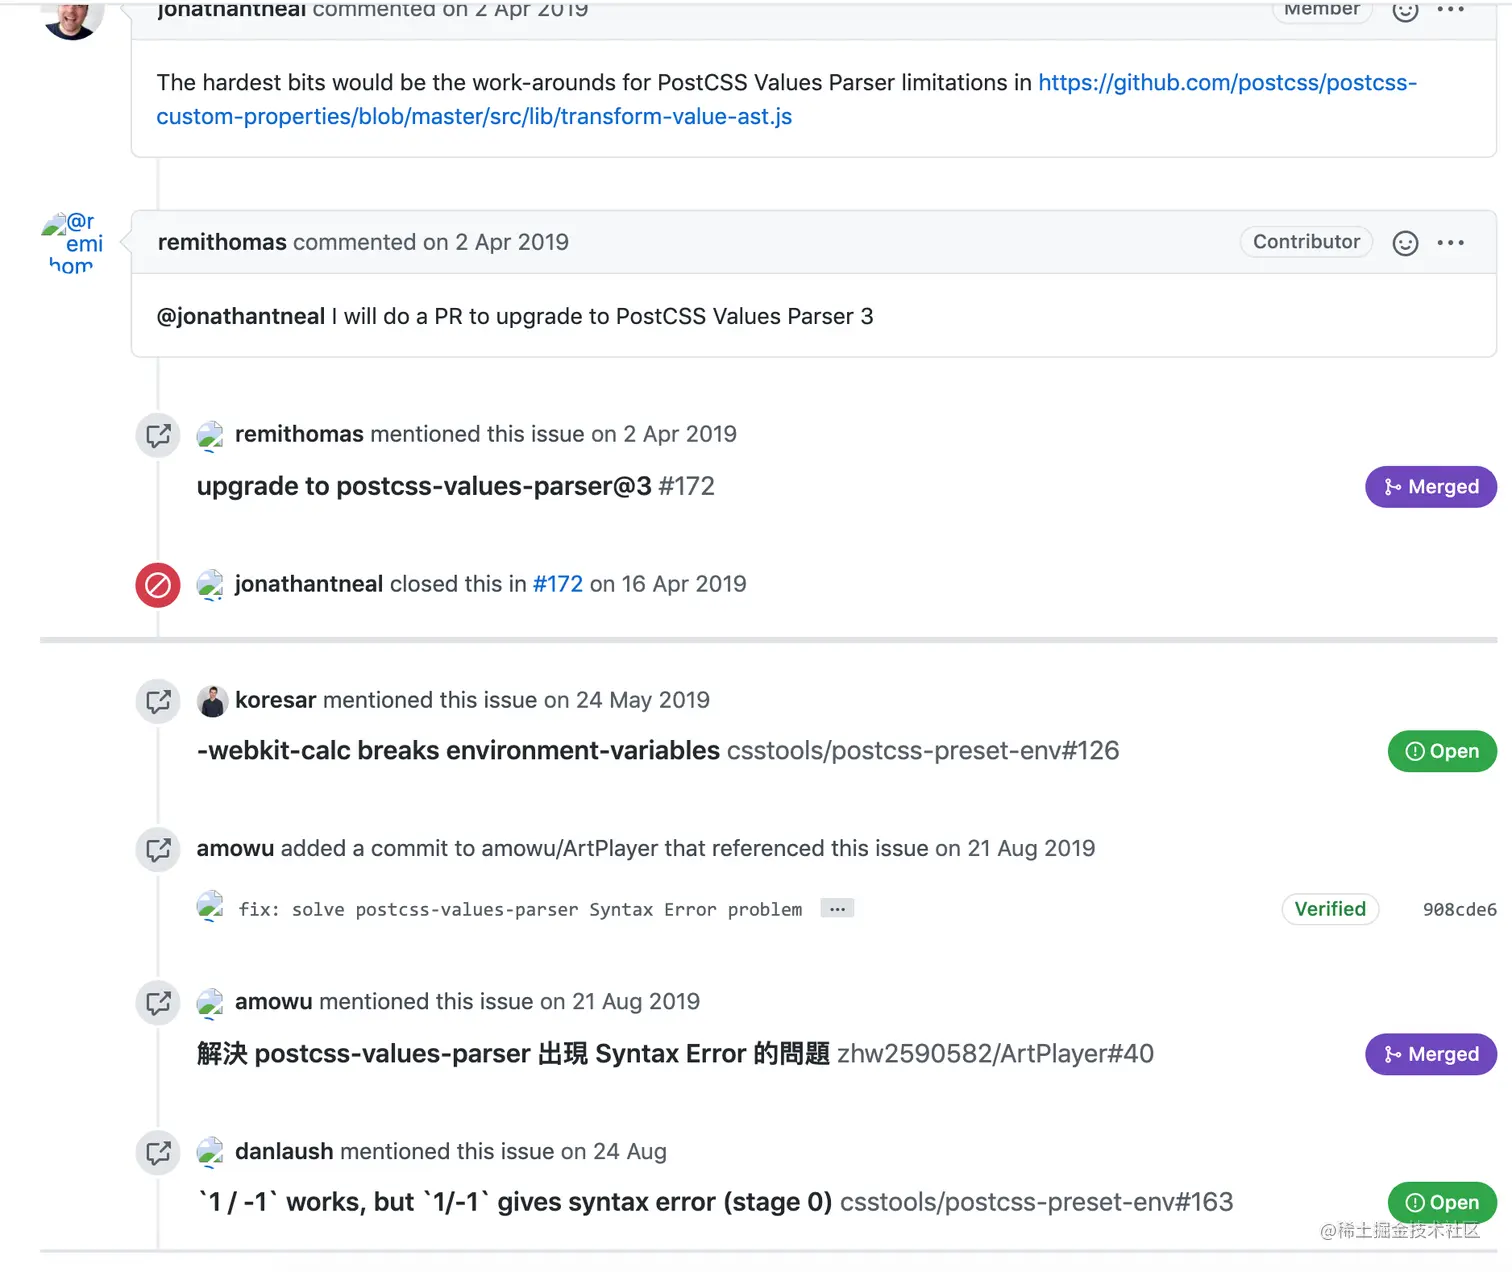
Task: Expand commit message ellipsis after Syntax Error problem
Action: tap(837, 909)
